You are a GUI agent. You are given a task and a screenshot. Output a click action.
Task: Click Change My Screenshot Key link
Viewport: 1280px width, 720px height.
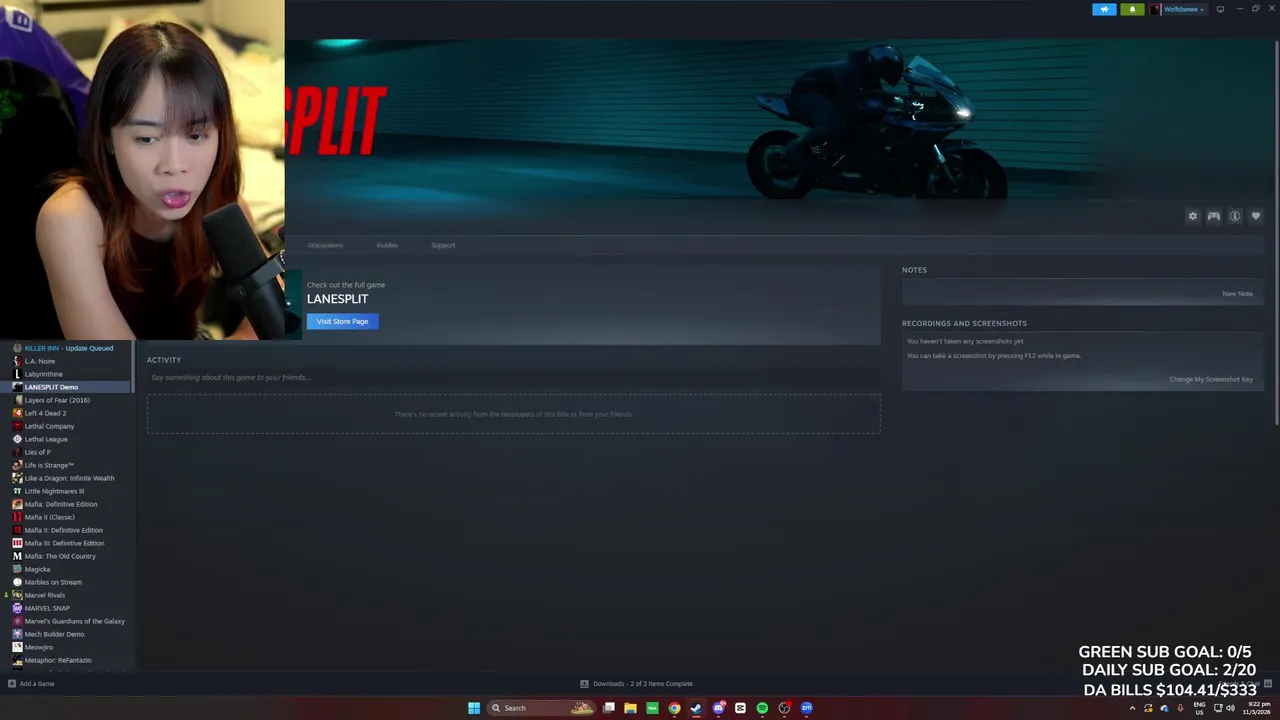(x=1211, y=379)
